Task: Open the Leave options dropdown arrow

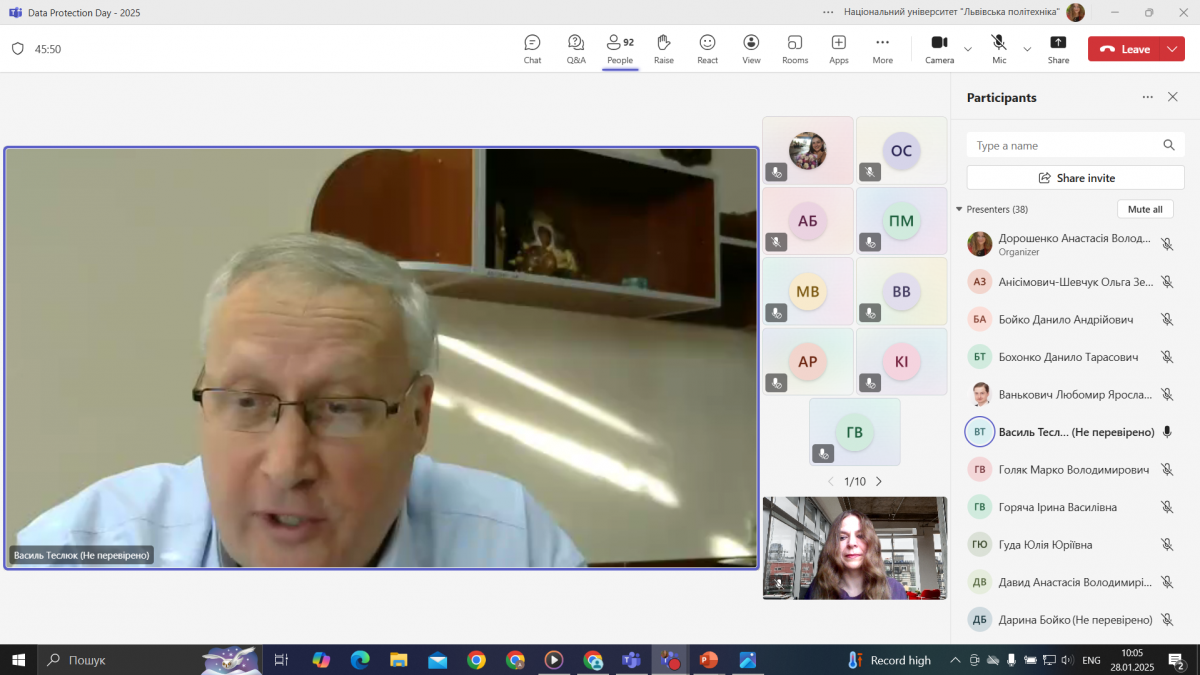Action: point(1173,49)
